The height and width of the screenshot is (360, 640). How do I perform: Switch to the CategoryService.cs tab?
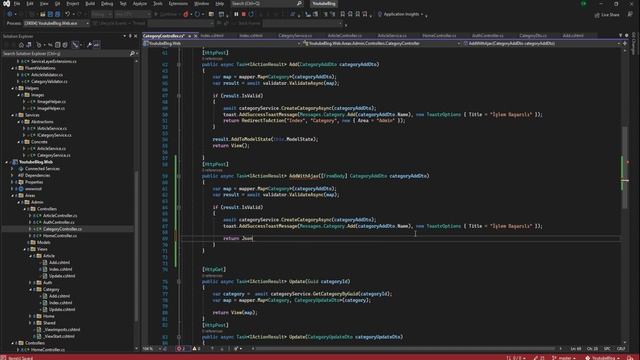click(295, 36)
